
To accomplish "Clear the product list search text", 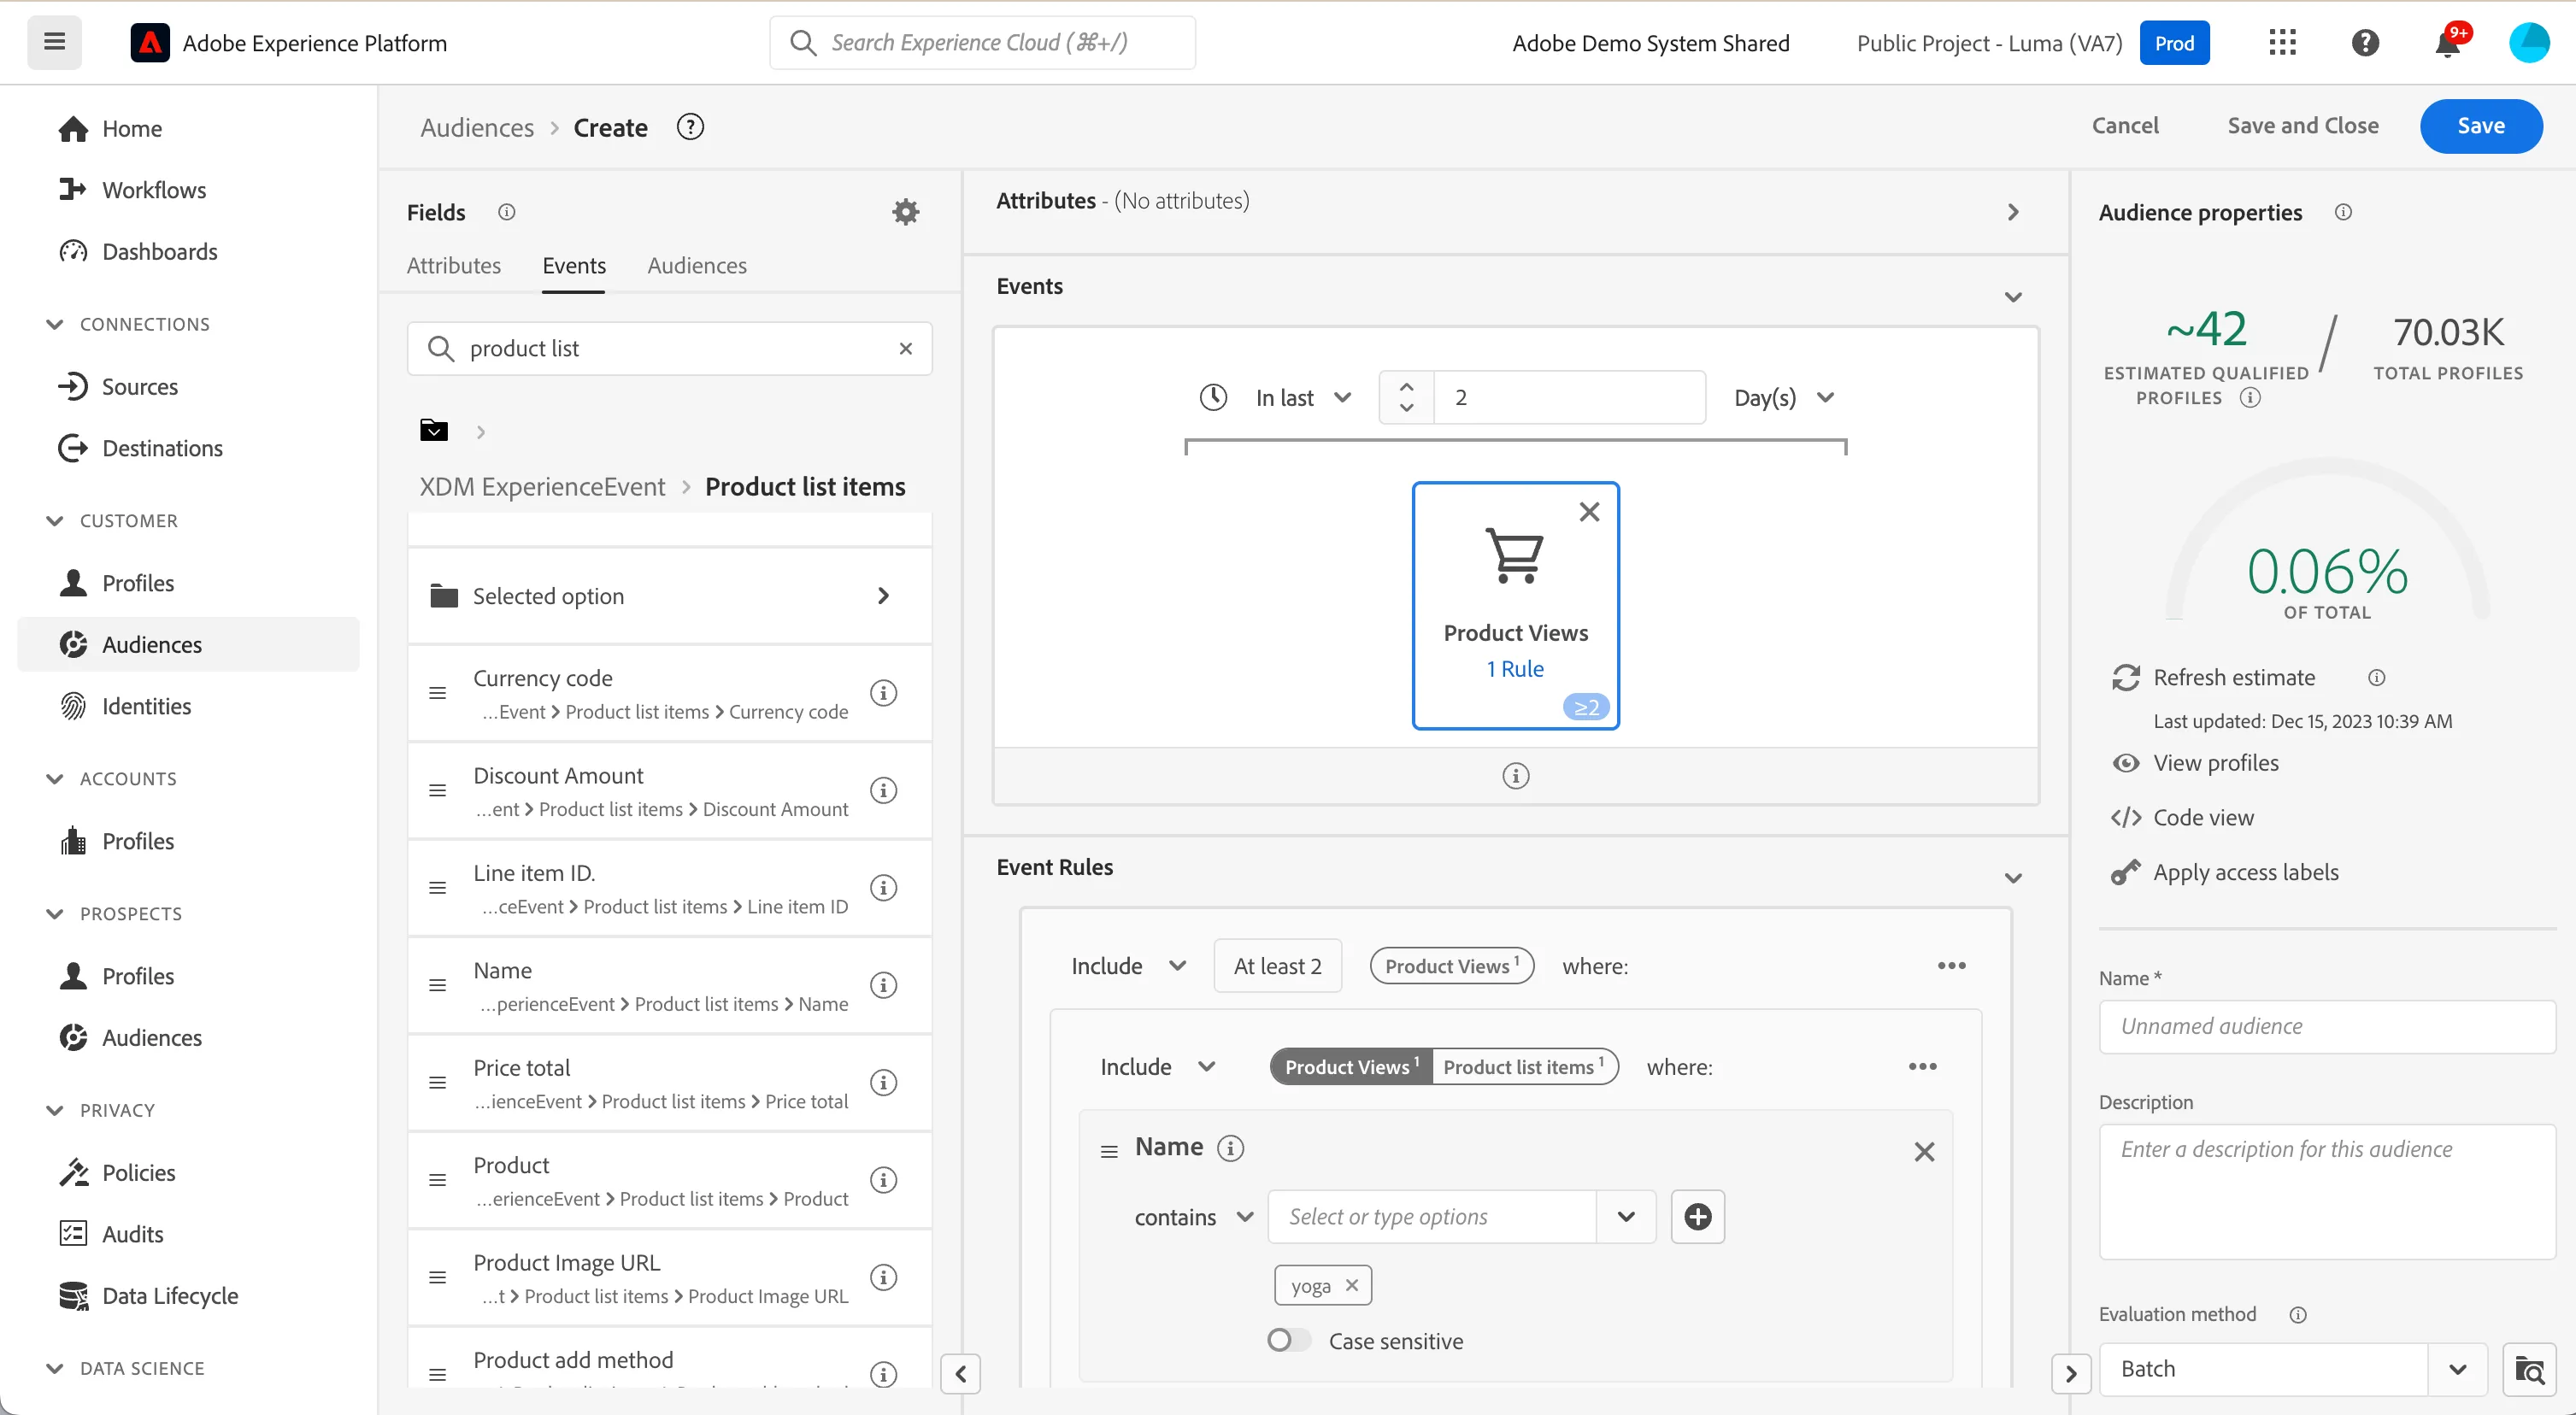I will [x=905, y=348].
